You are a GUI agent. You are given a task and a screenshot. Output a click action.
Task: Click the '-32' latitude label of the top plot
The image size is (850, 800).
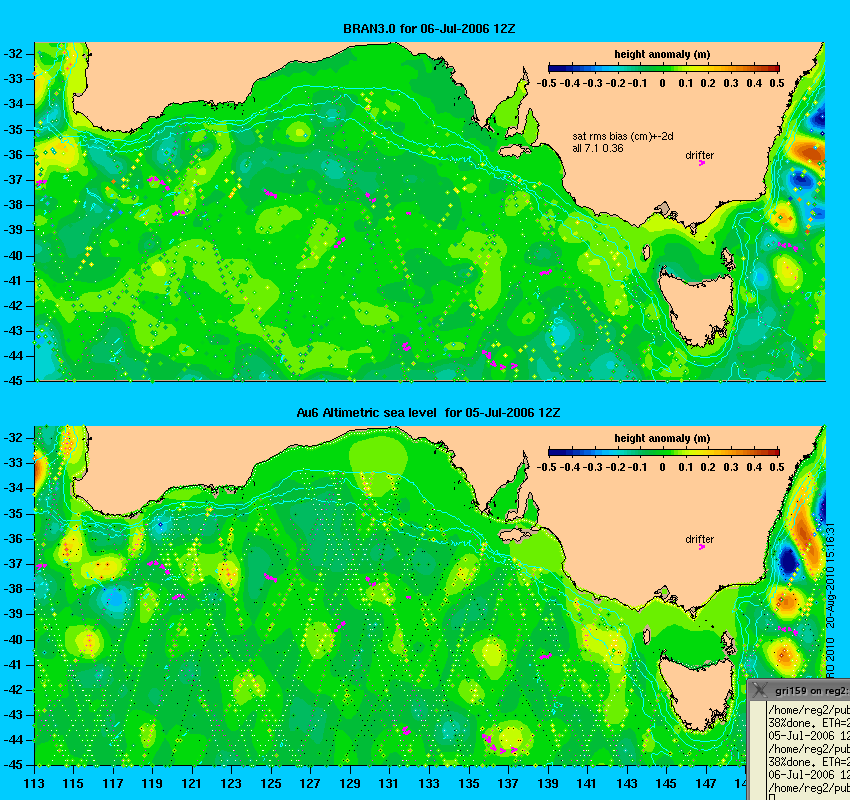pyautogui.click(x=14, y=54)
